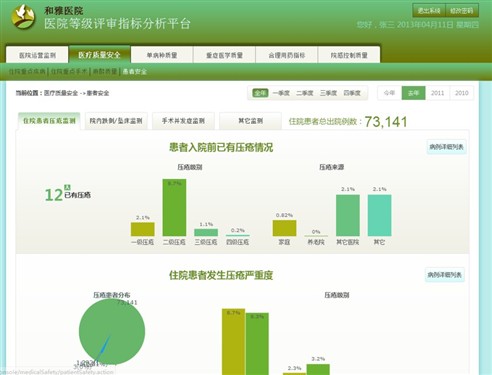Screen dimensions: 492x375
Task: Click the 73,141 total discharge count
Action: [x=386, y=122]
